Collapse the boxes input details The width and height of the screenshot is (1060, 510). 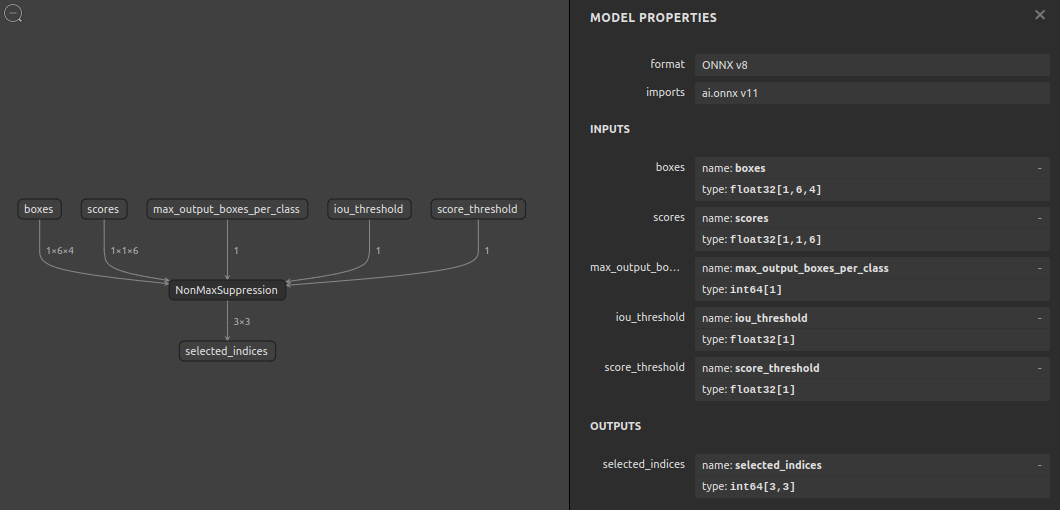(x=1040, y=168)
